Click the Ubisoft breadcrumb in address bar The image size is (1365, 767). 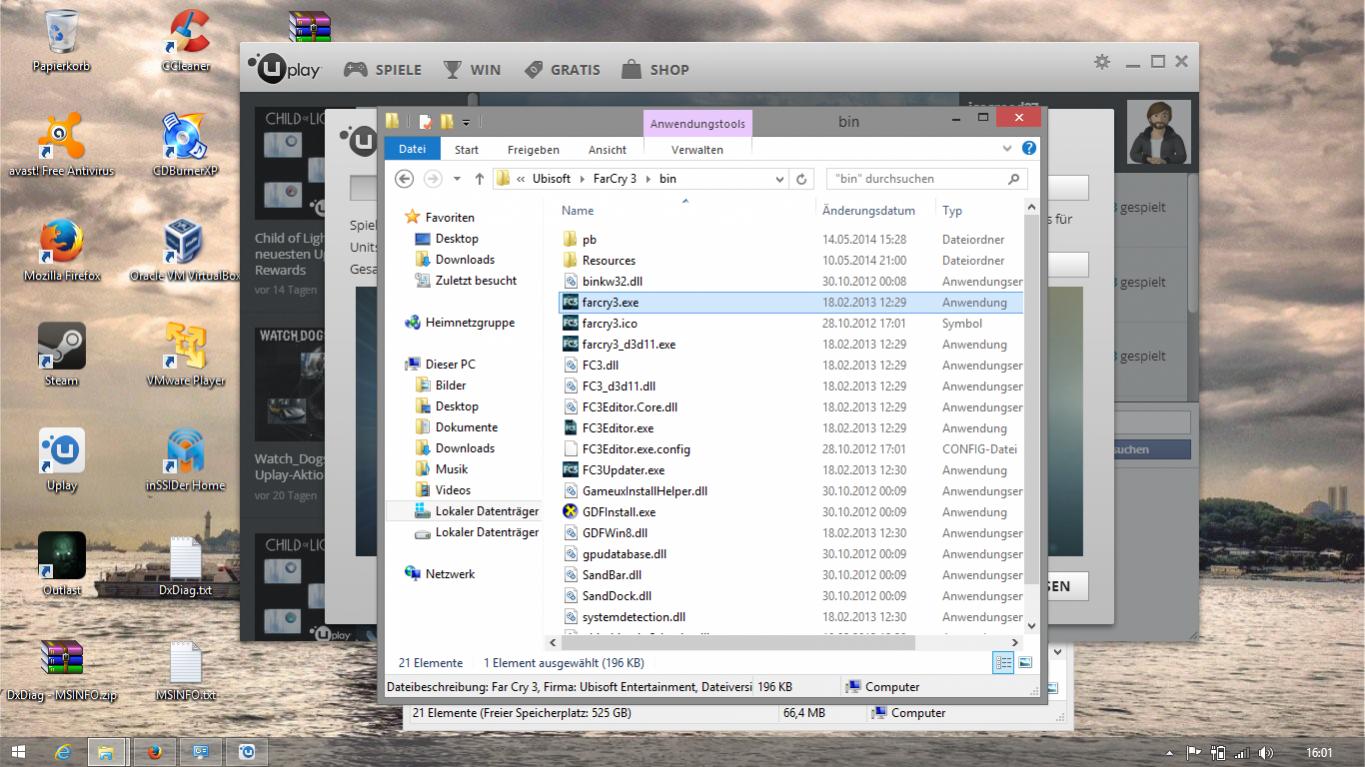point(551,179)
